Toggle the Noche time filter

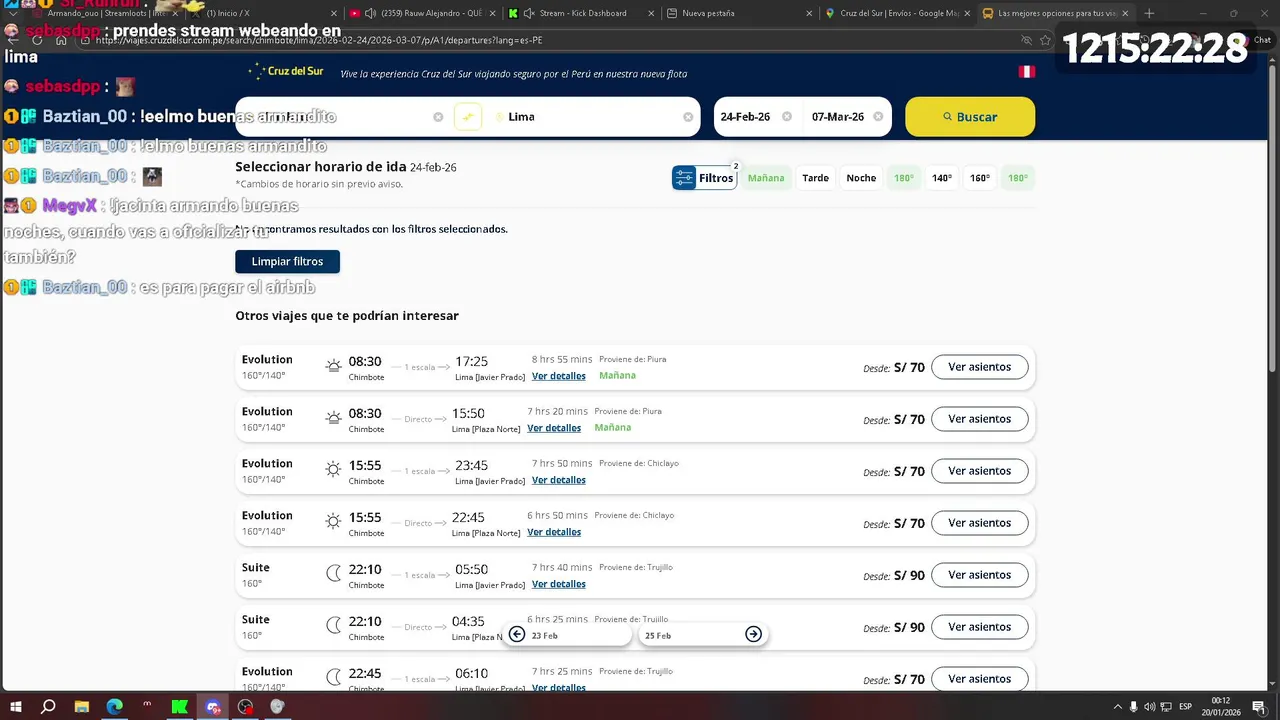[x=861, y=178]
